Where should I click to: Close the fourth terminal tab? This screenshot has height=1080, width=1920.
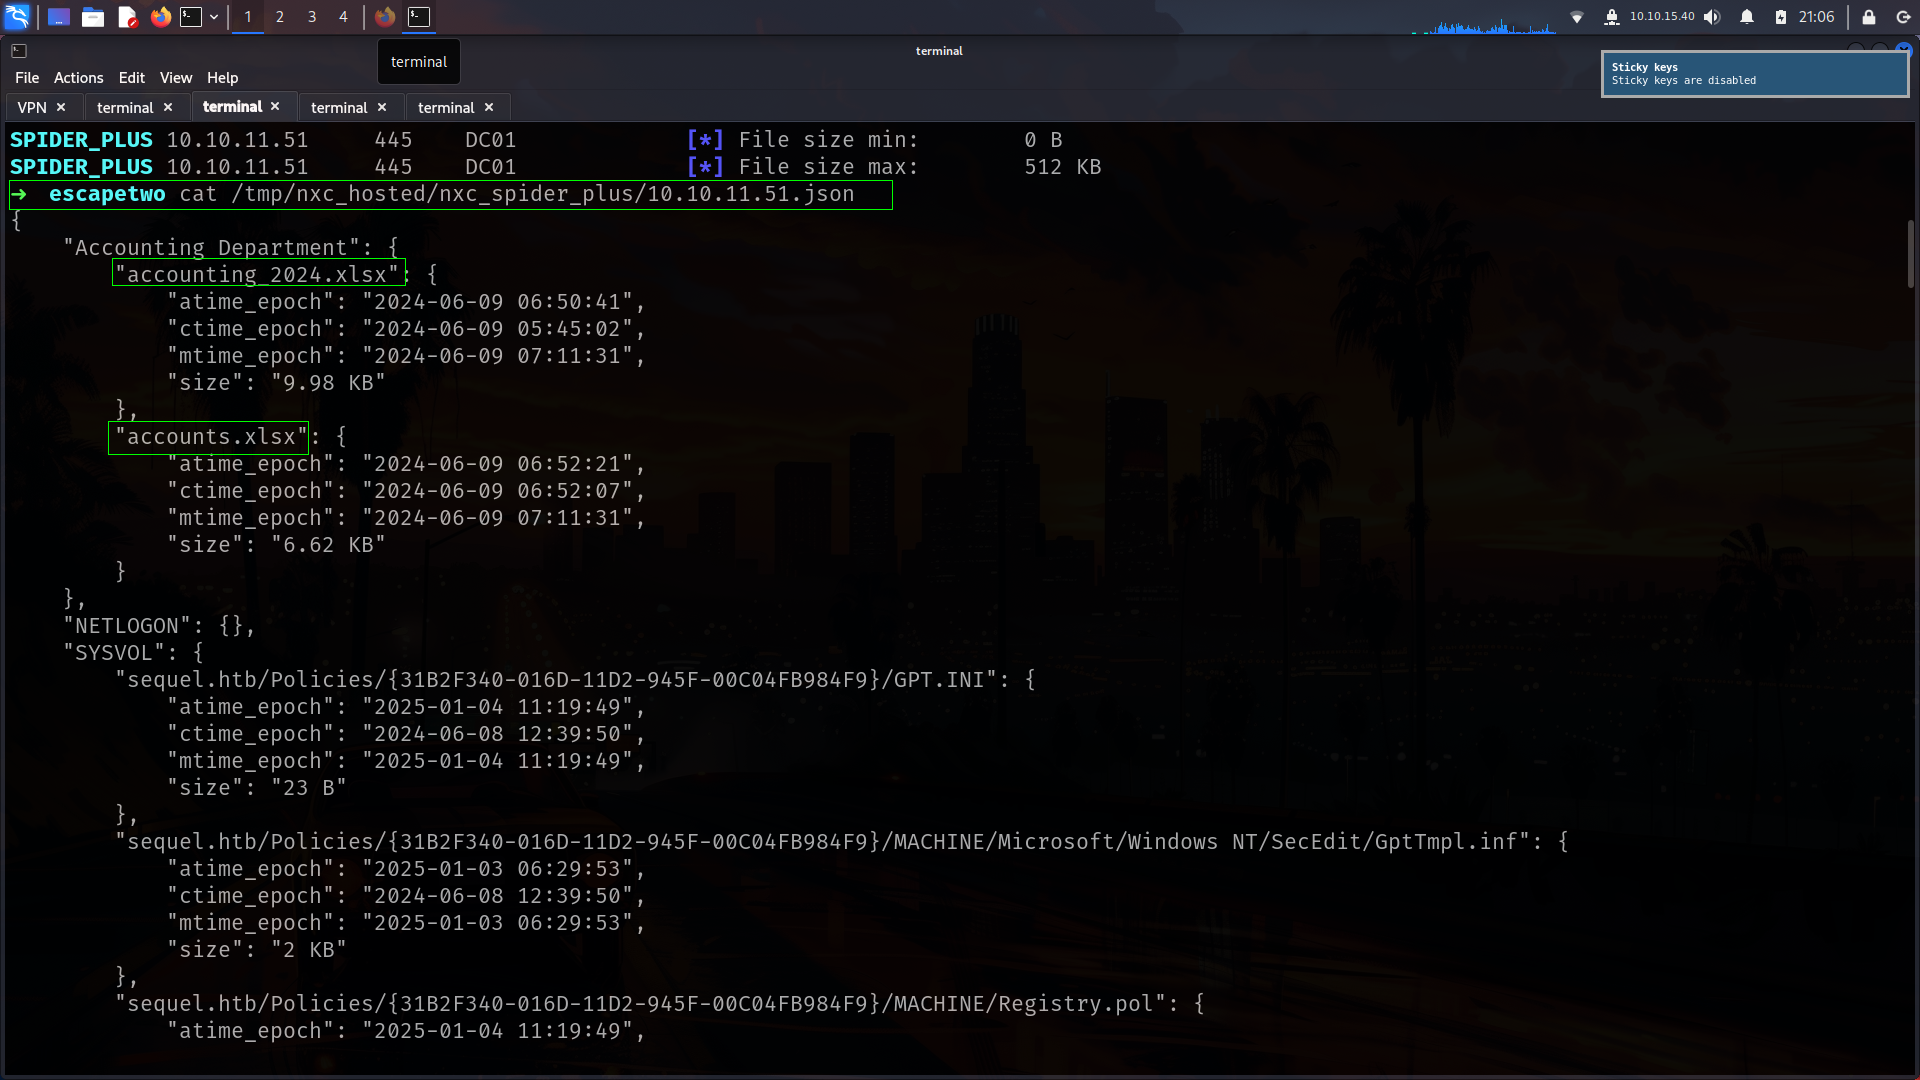click(x=382, y=107)
